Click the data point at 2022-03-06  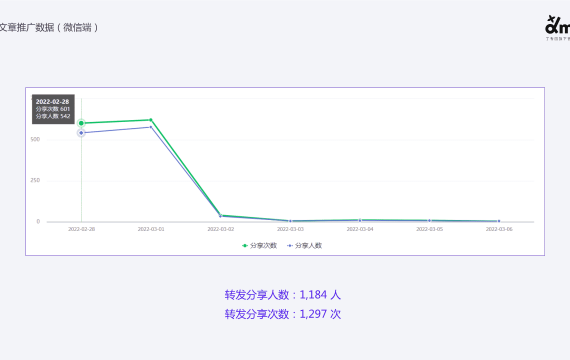click(499, 221)
